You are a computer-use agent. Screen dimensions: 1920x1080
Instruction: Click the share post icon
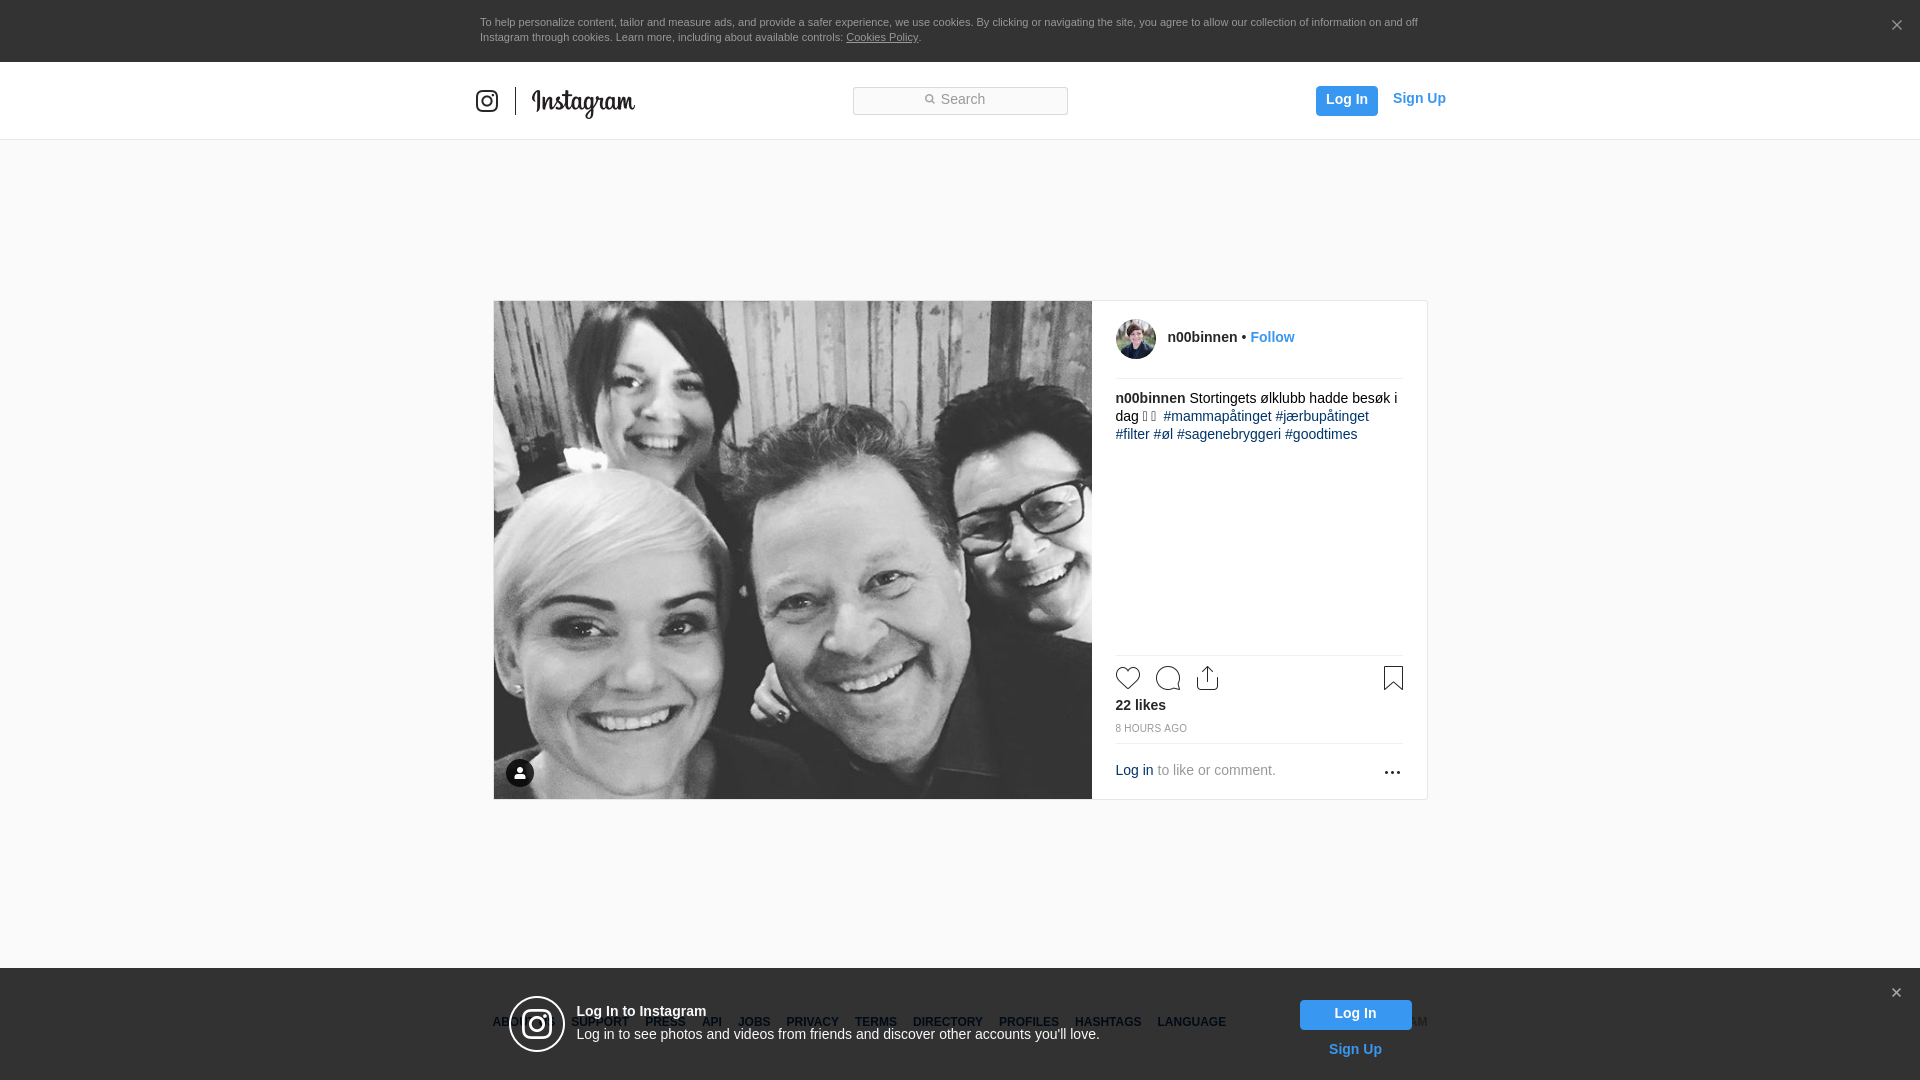point(1207,678)
